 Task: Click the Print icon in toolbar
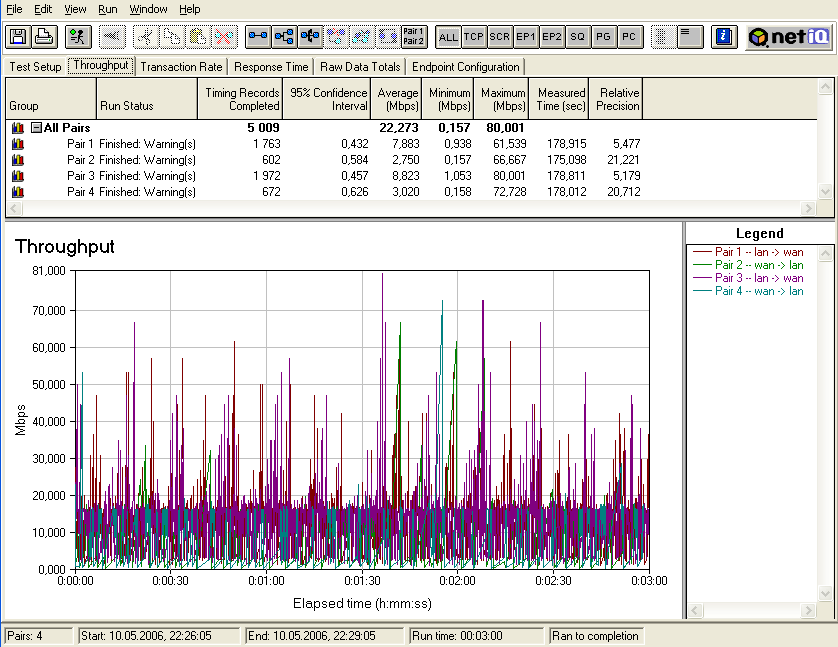[44, 37]
